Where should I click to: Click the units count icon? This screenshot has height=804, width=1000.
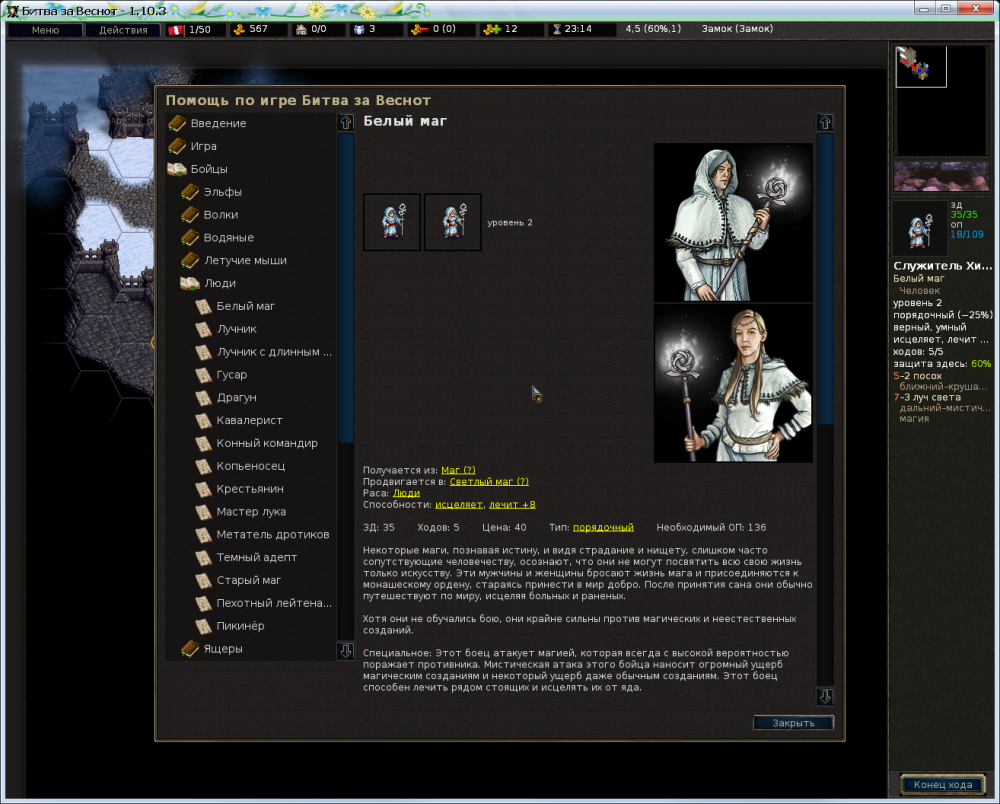tap(359, 29)
